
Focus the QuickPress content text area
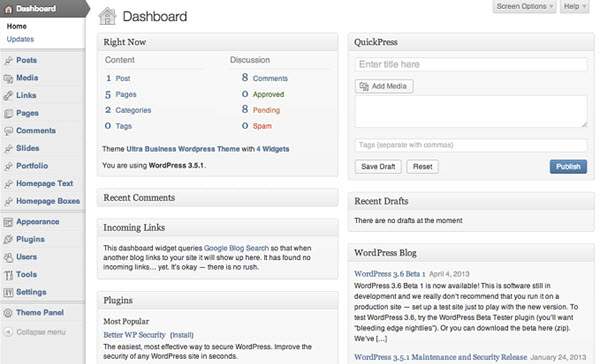[x=471, y=111]
